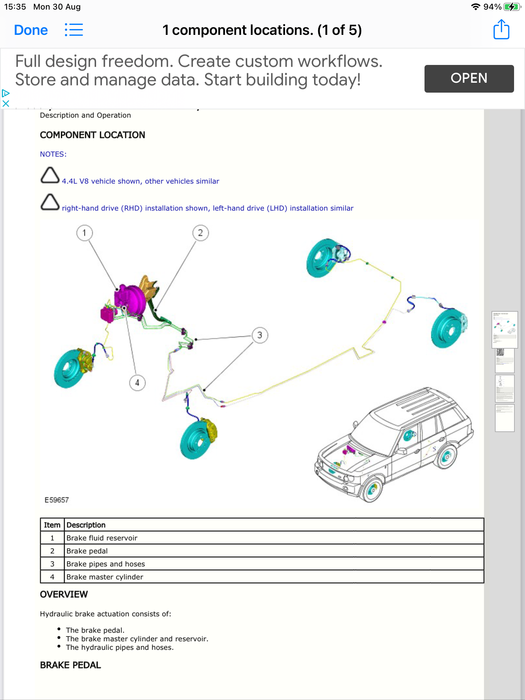525x700 pixels.
Task: Select the second page thumbnail
Action: [x=504, y=360]
